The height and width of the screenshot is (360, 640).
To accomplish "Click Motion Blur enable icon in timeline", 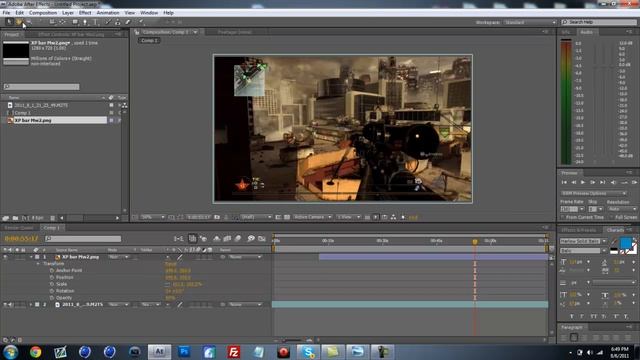I will pos(238,238).
